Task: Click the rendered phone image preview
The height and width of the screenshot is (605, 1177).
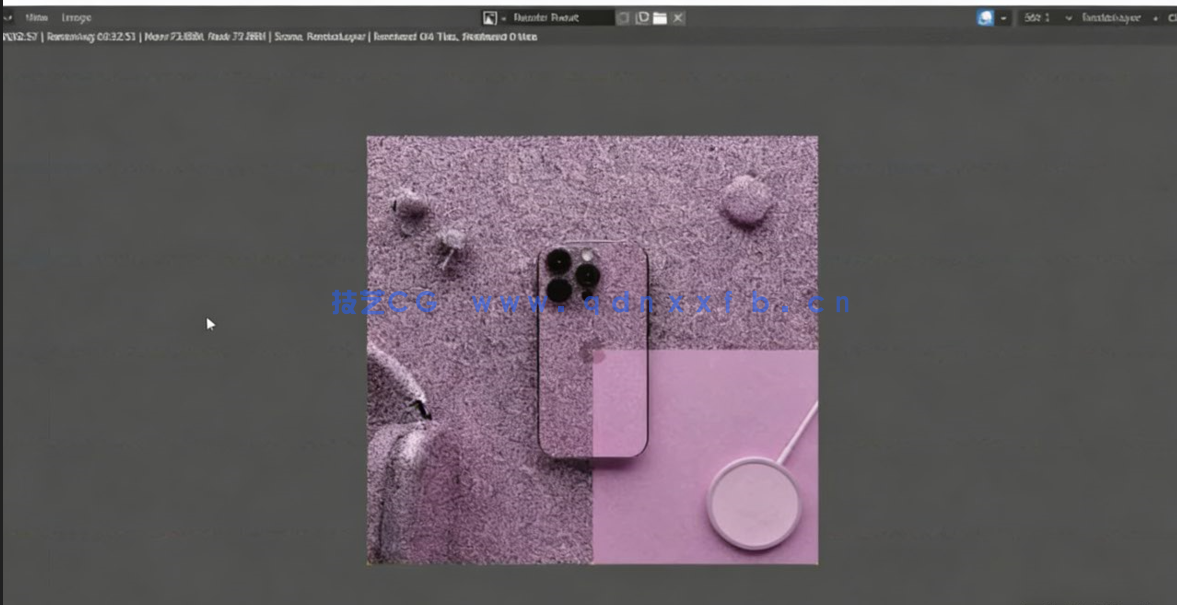Action: 592,350
